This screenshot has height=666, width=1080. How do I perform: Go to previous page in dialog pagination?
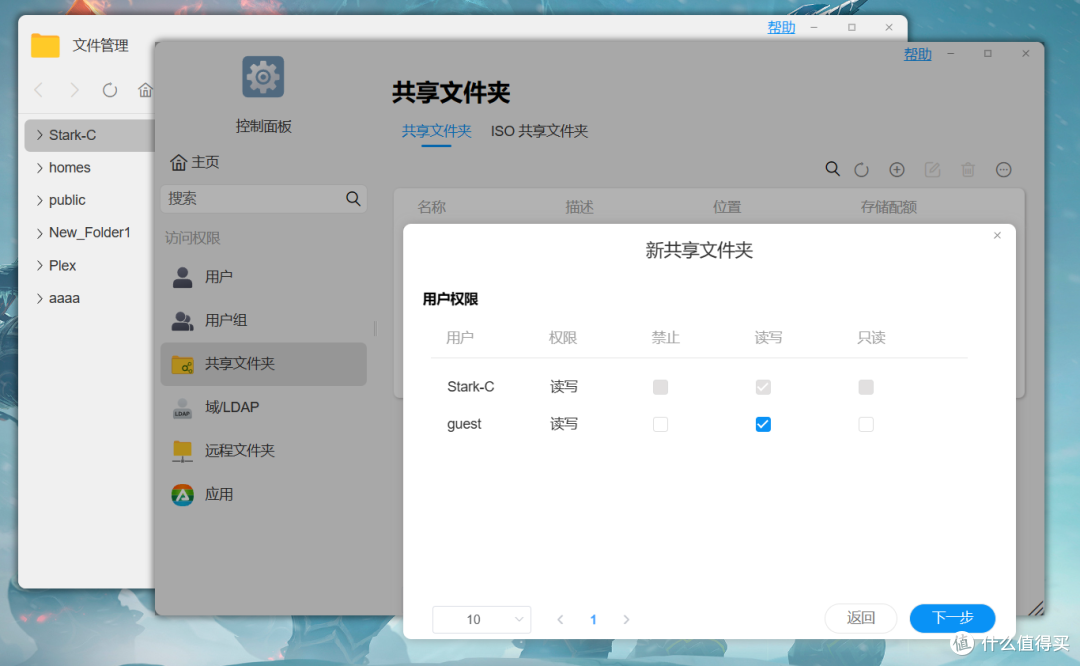[x=560, y=619]
